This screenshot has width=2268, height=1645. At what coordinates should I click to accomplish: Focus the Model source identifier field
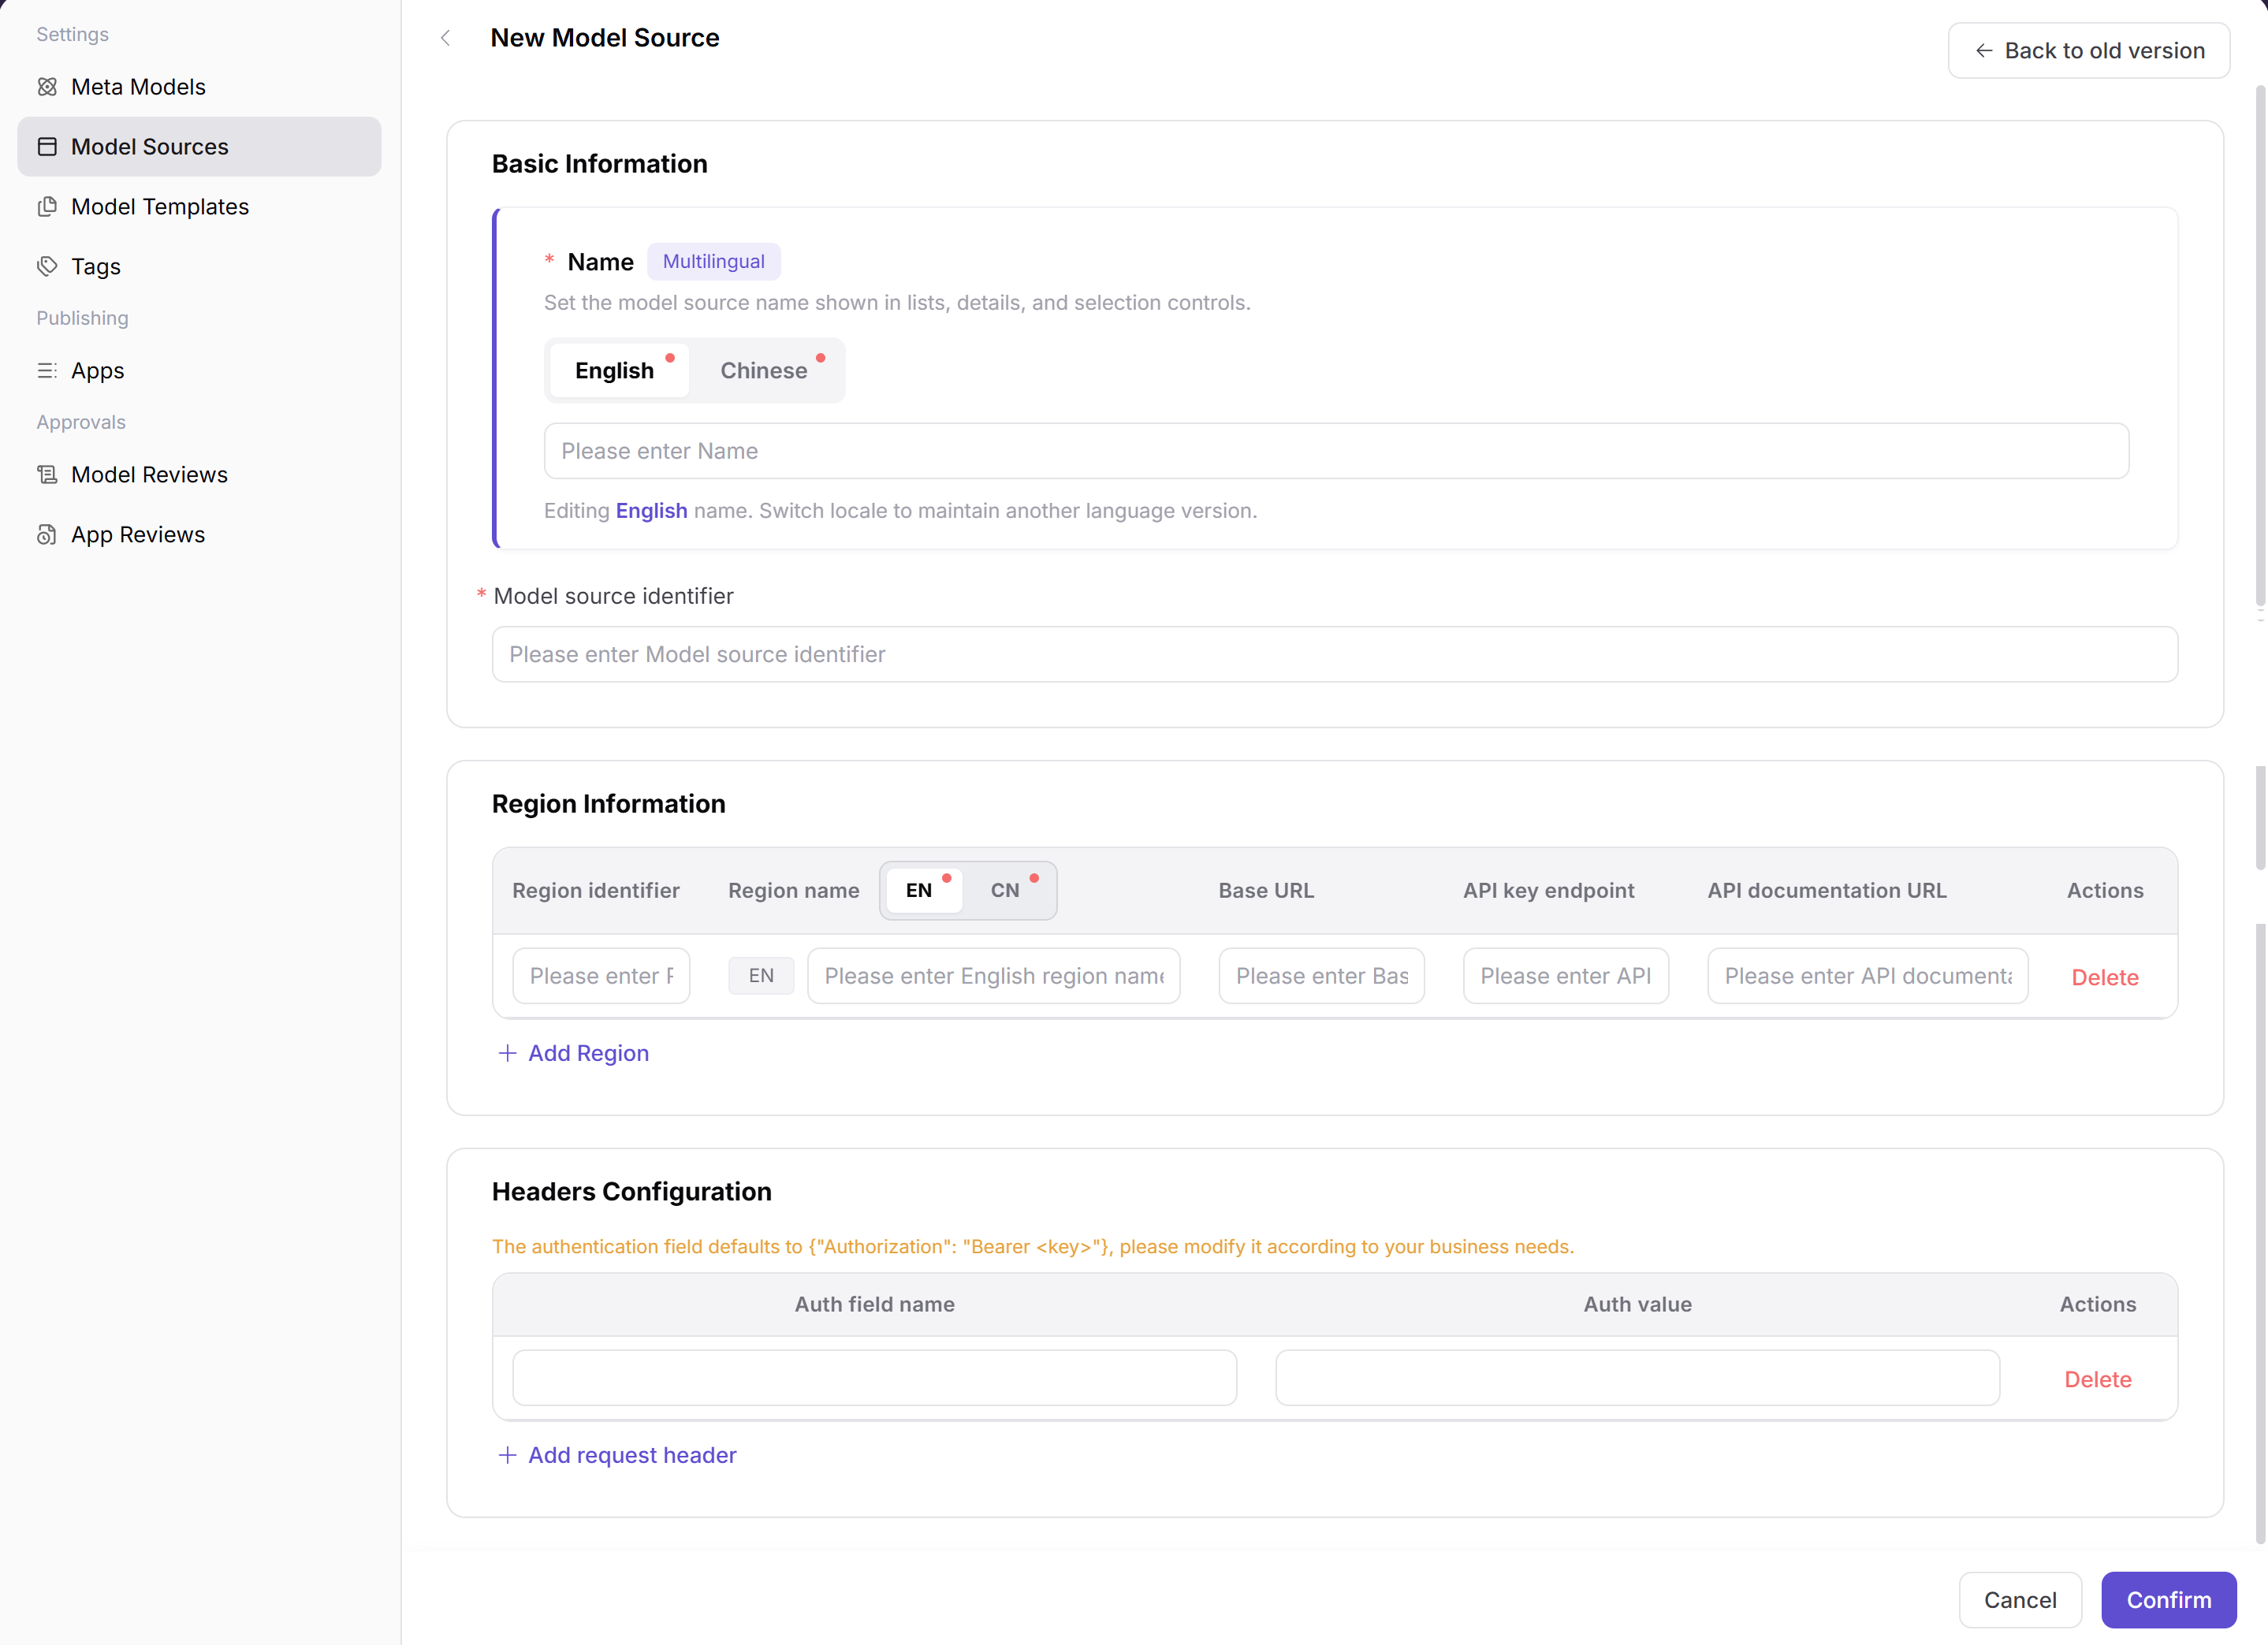(x=1335, y=654)
